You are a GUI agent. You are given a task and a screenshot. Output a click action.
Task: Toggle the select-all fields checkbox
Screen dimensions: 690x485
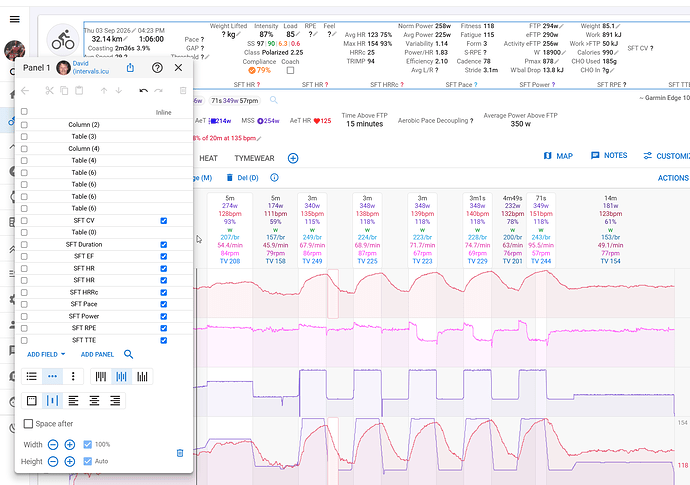point(24,112)
